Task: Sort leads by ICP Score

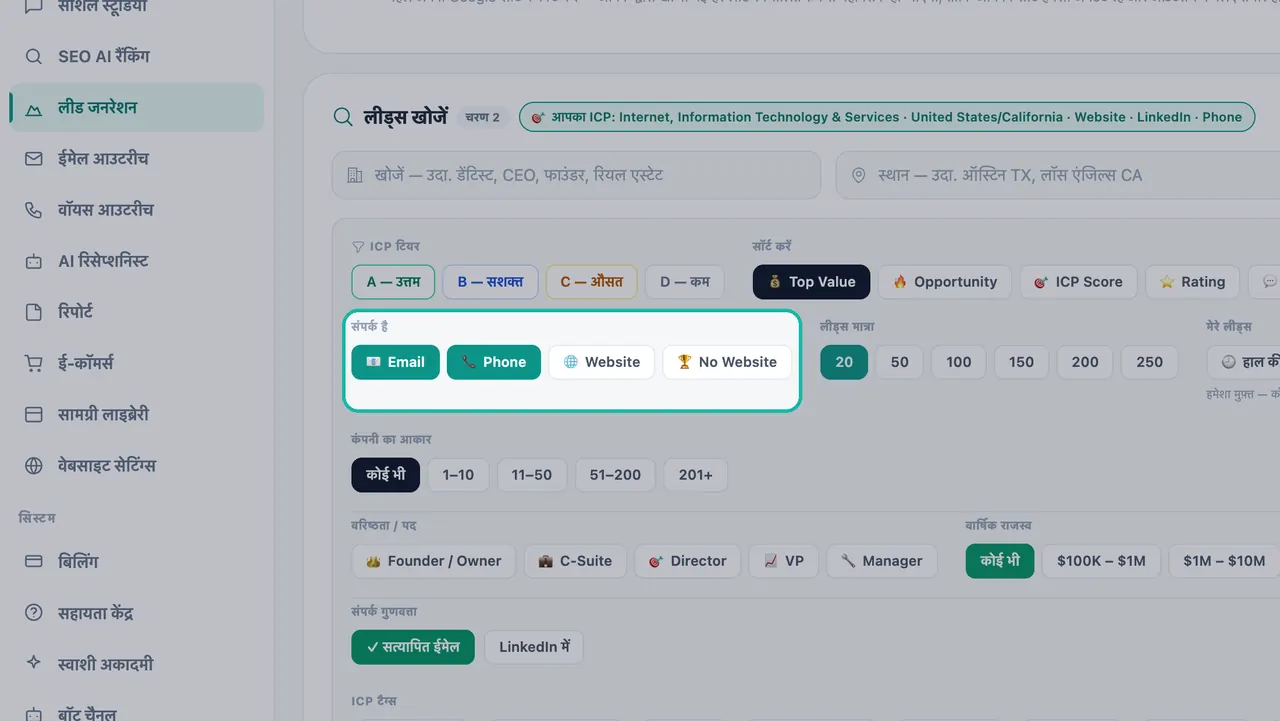Action: (1078, 282)
